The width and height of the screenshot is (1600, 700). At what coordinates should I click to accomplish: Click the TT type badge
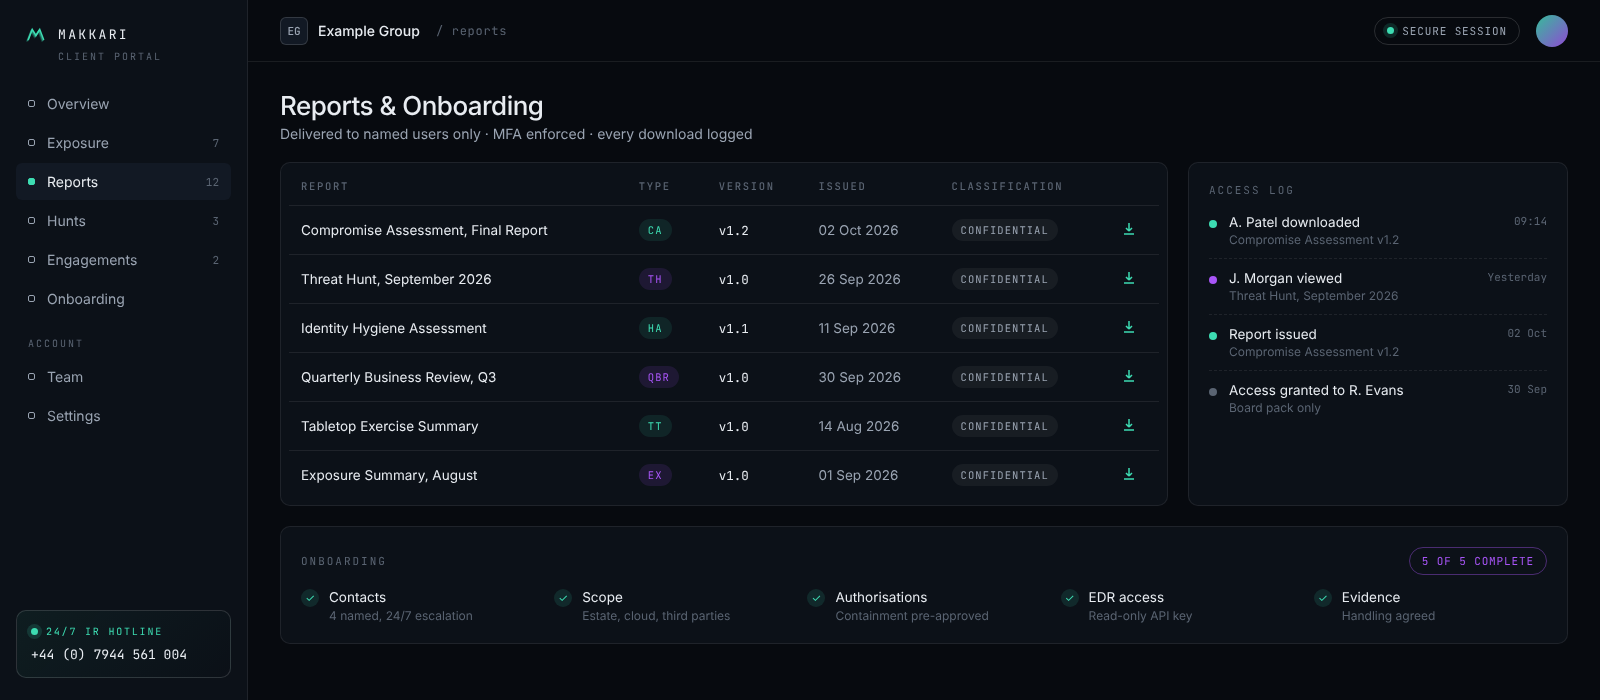coord(655,426)
